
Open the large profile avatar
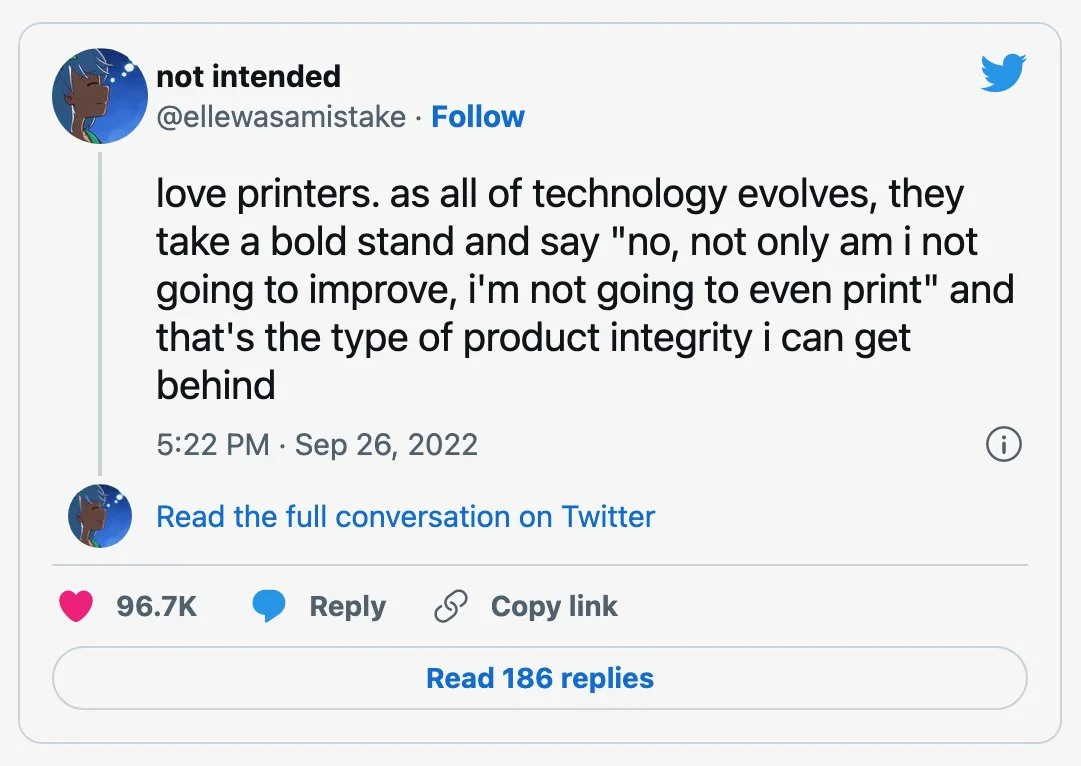100,96
